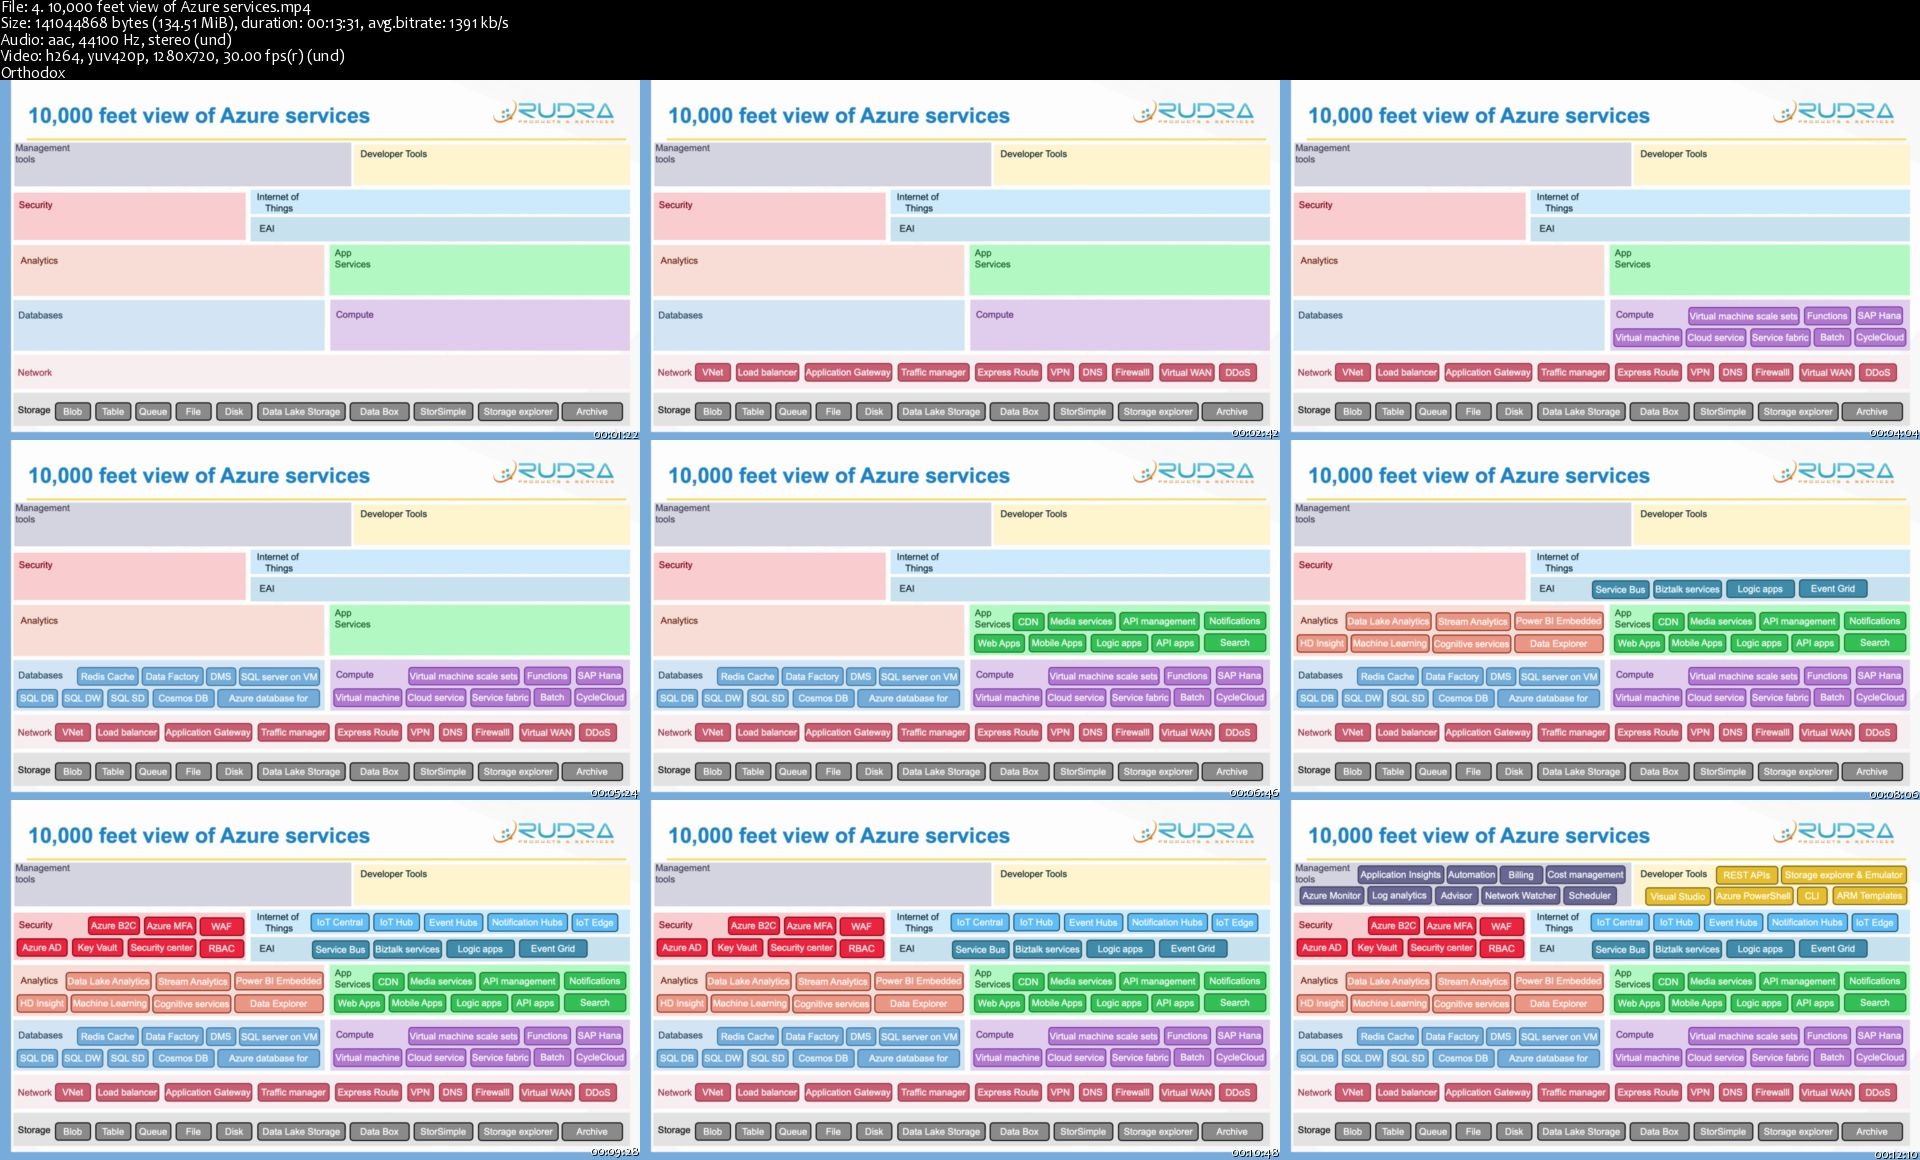Click 'Archive' storage box in 00:01:22 frame
The image size is (1920, 1160).
click(x=592, y=411)
